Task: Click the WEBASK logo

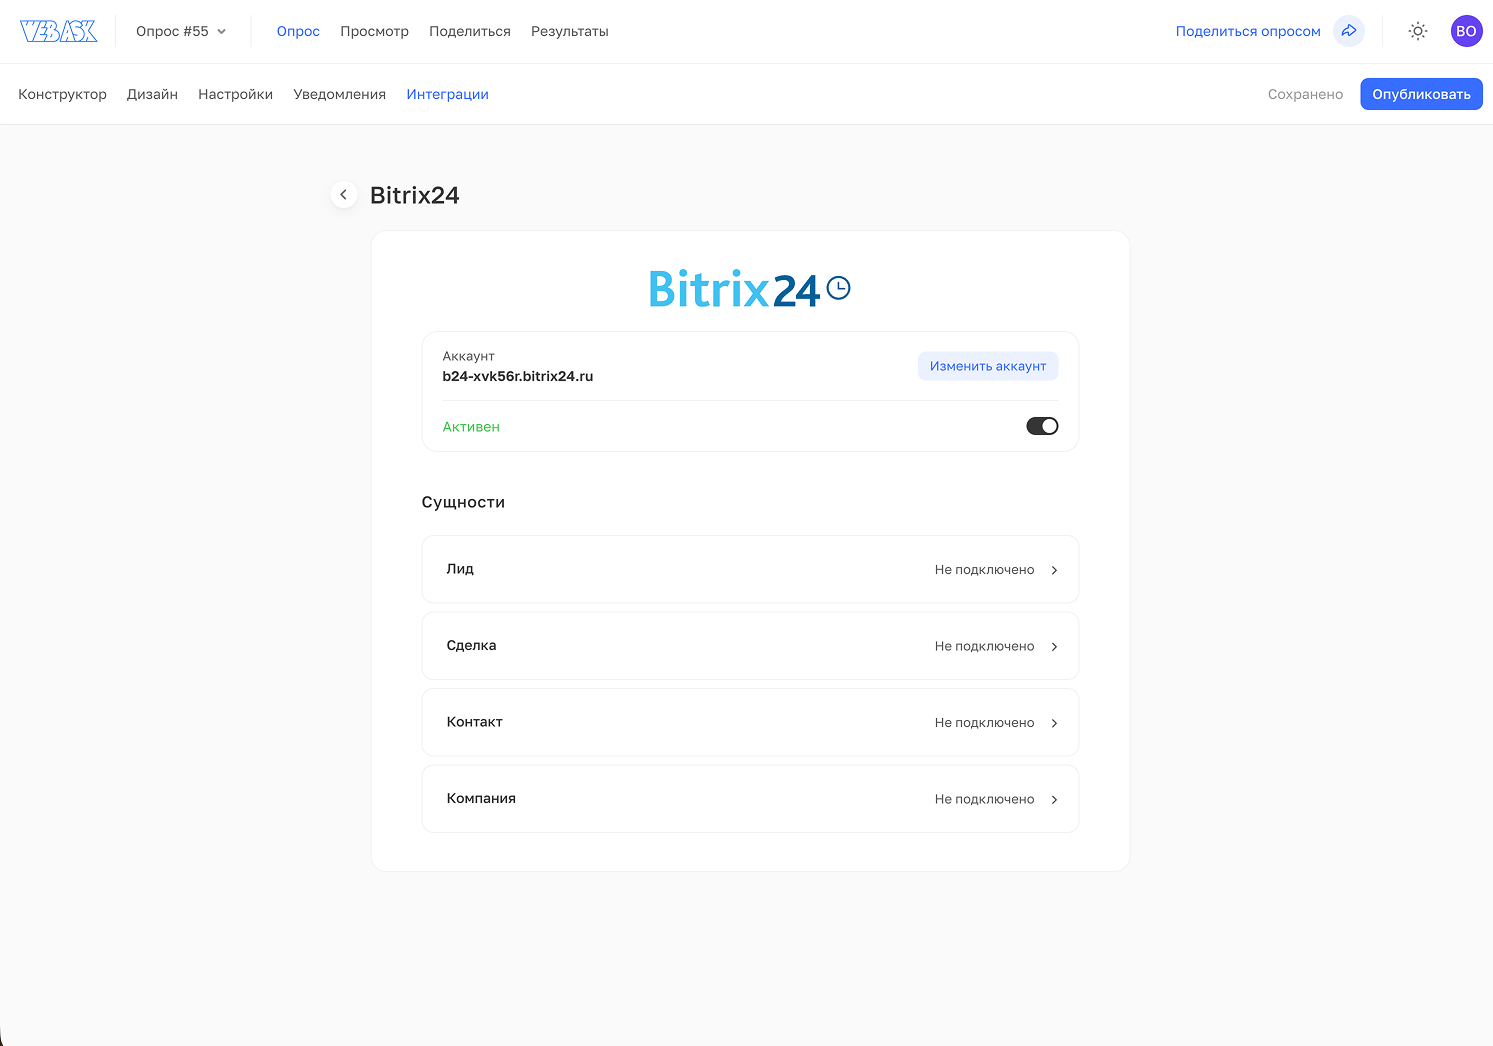Action: point(59,31)
